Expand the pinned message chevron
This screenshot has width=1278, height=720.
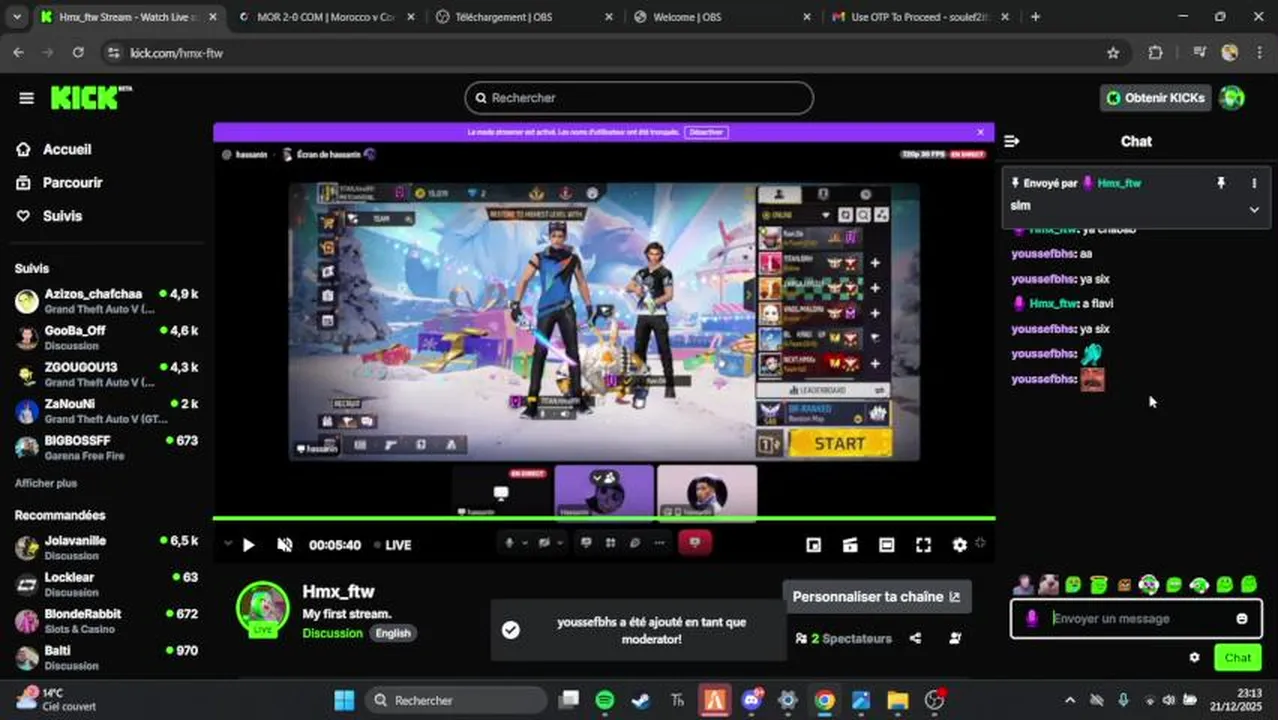(x=1254, y=209)
